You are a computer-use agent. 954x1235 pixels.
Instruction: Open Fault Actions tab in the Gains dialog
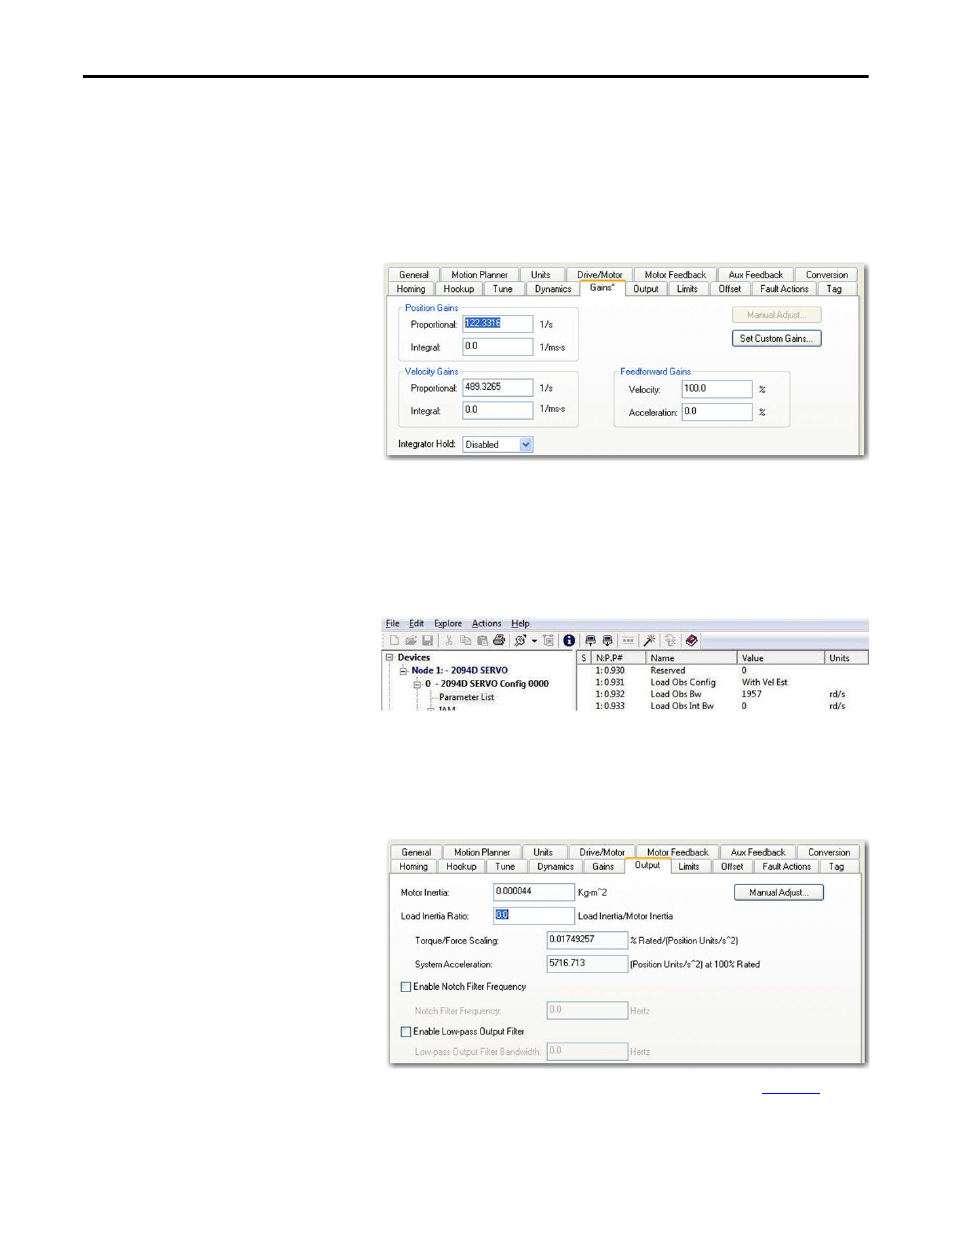[784, 289]
